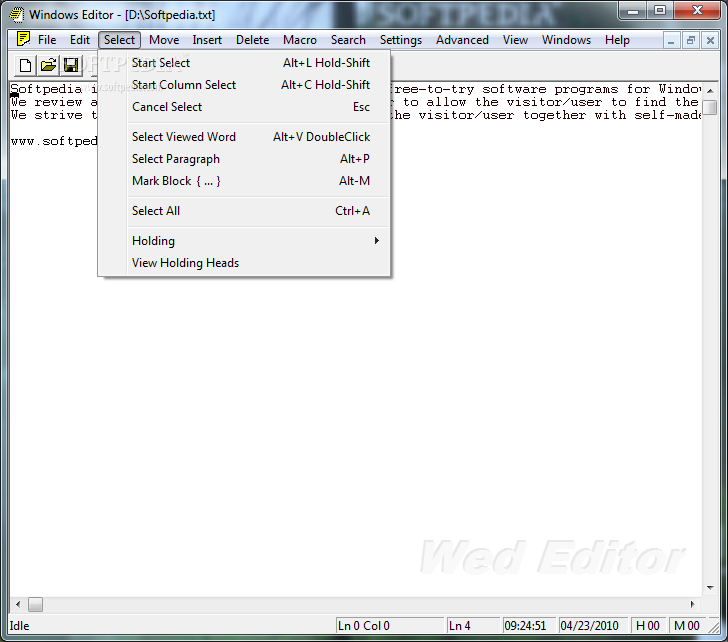Open the Edit menu

coord(80,40)
